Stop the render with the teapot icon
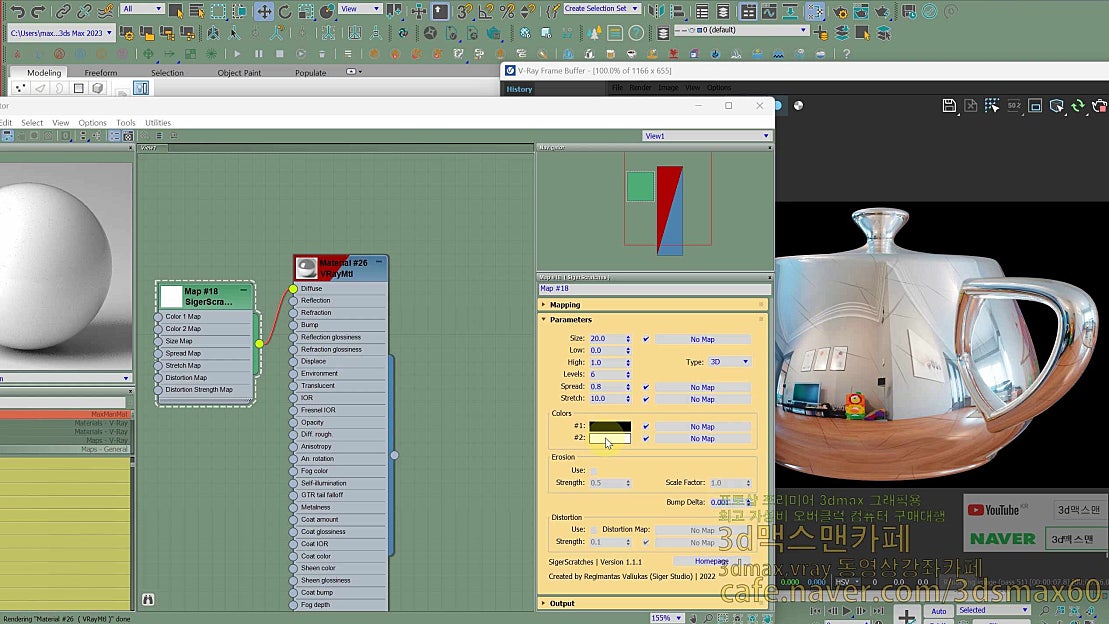Image resolution: width=1109 pixels, height=624 pixels. coord(1100,106)
